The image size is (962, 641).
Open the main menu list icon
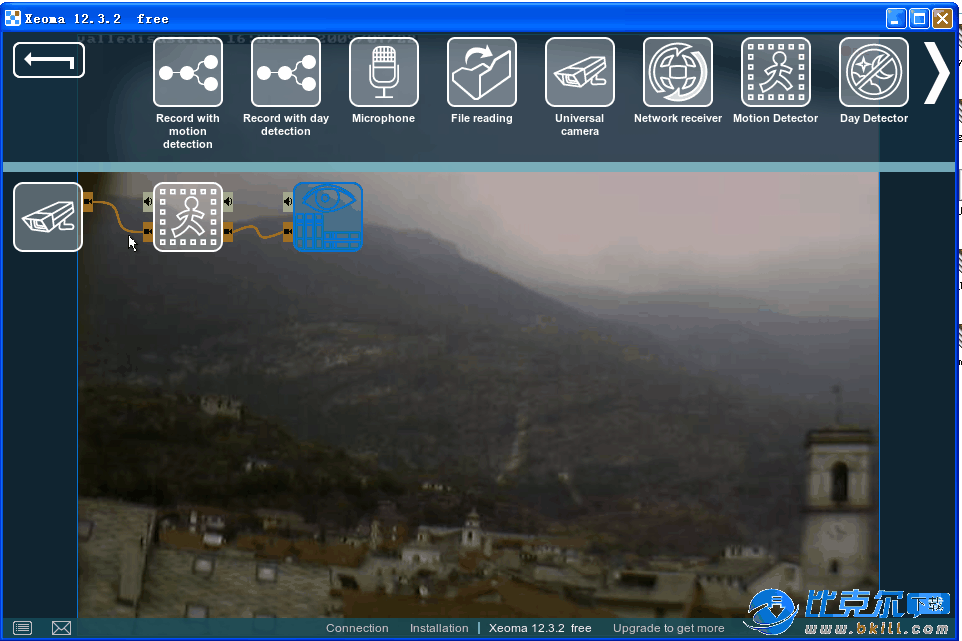(x=22, y=628)
